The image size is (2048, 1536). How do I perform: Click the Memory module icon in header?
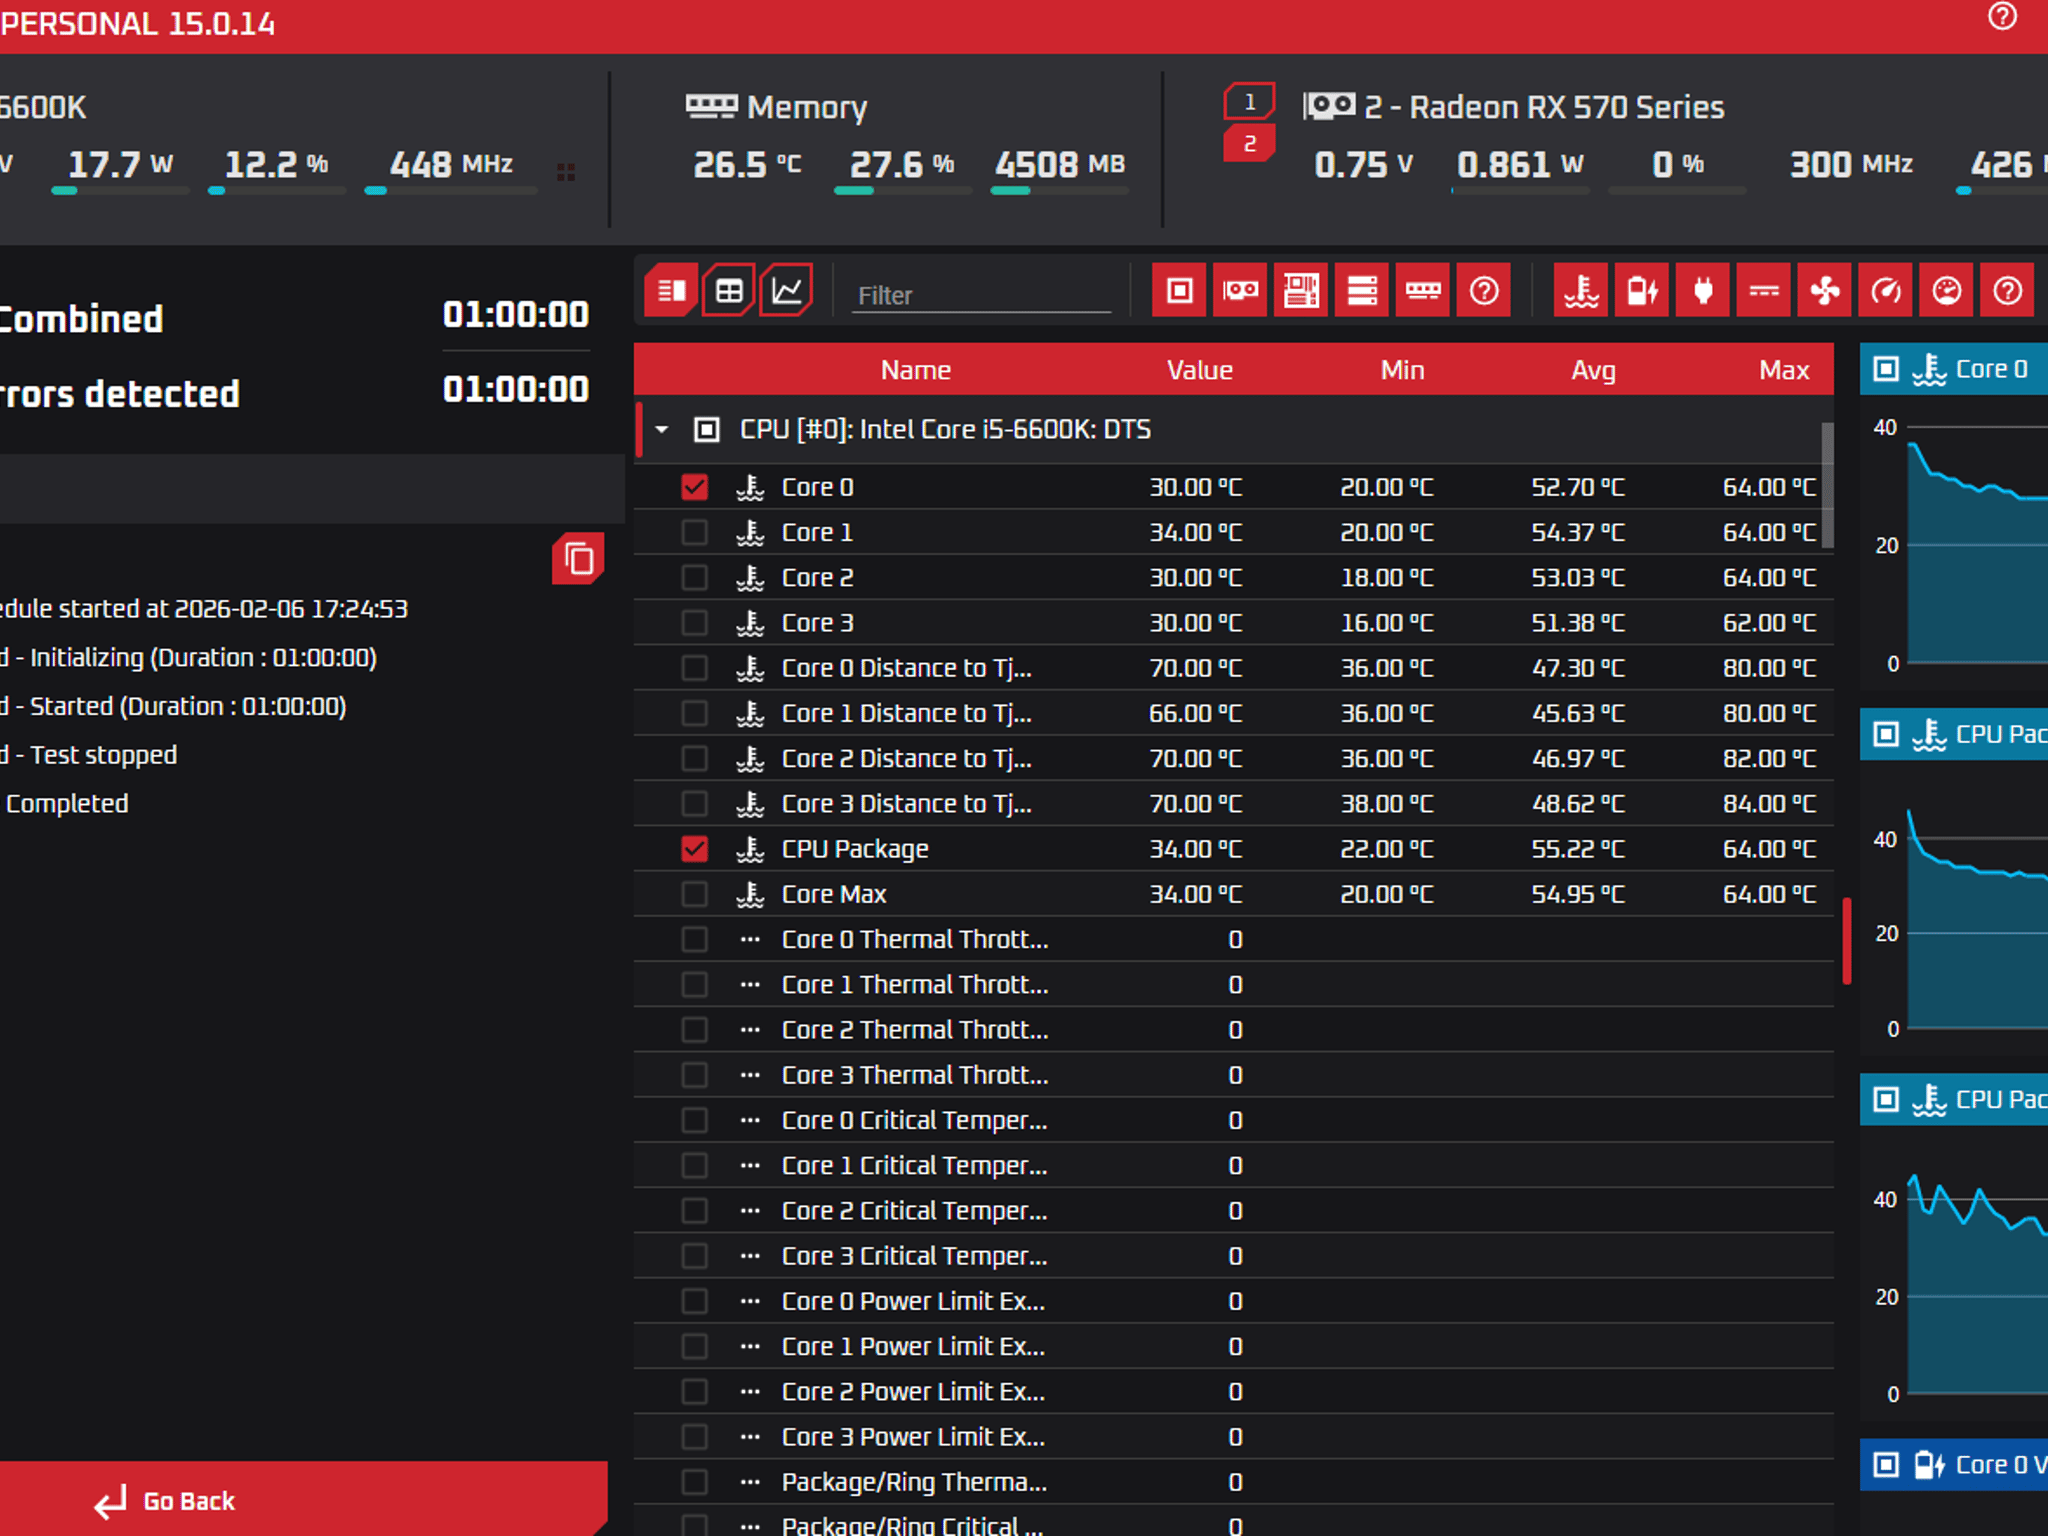point(711,106)
